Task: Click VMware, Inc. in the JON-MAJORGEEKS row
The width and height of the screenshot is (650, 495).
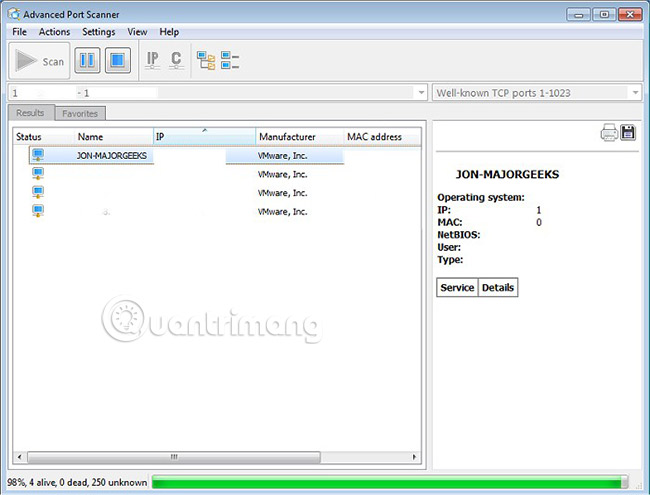Action: 282,156
